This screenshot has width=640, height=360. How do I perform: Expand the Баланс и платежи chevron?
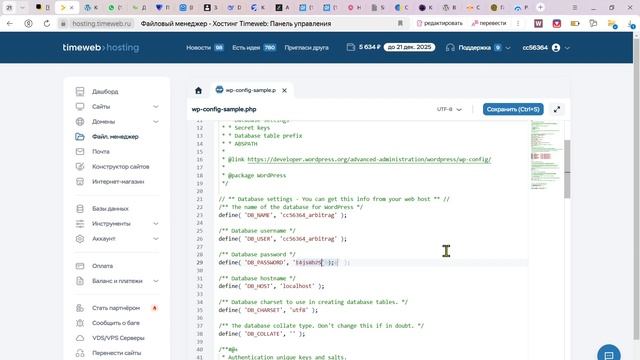[x=156, y=281]
